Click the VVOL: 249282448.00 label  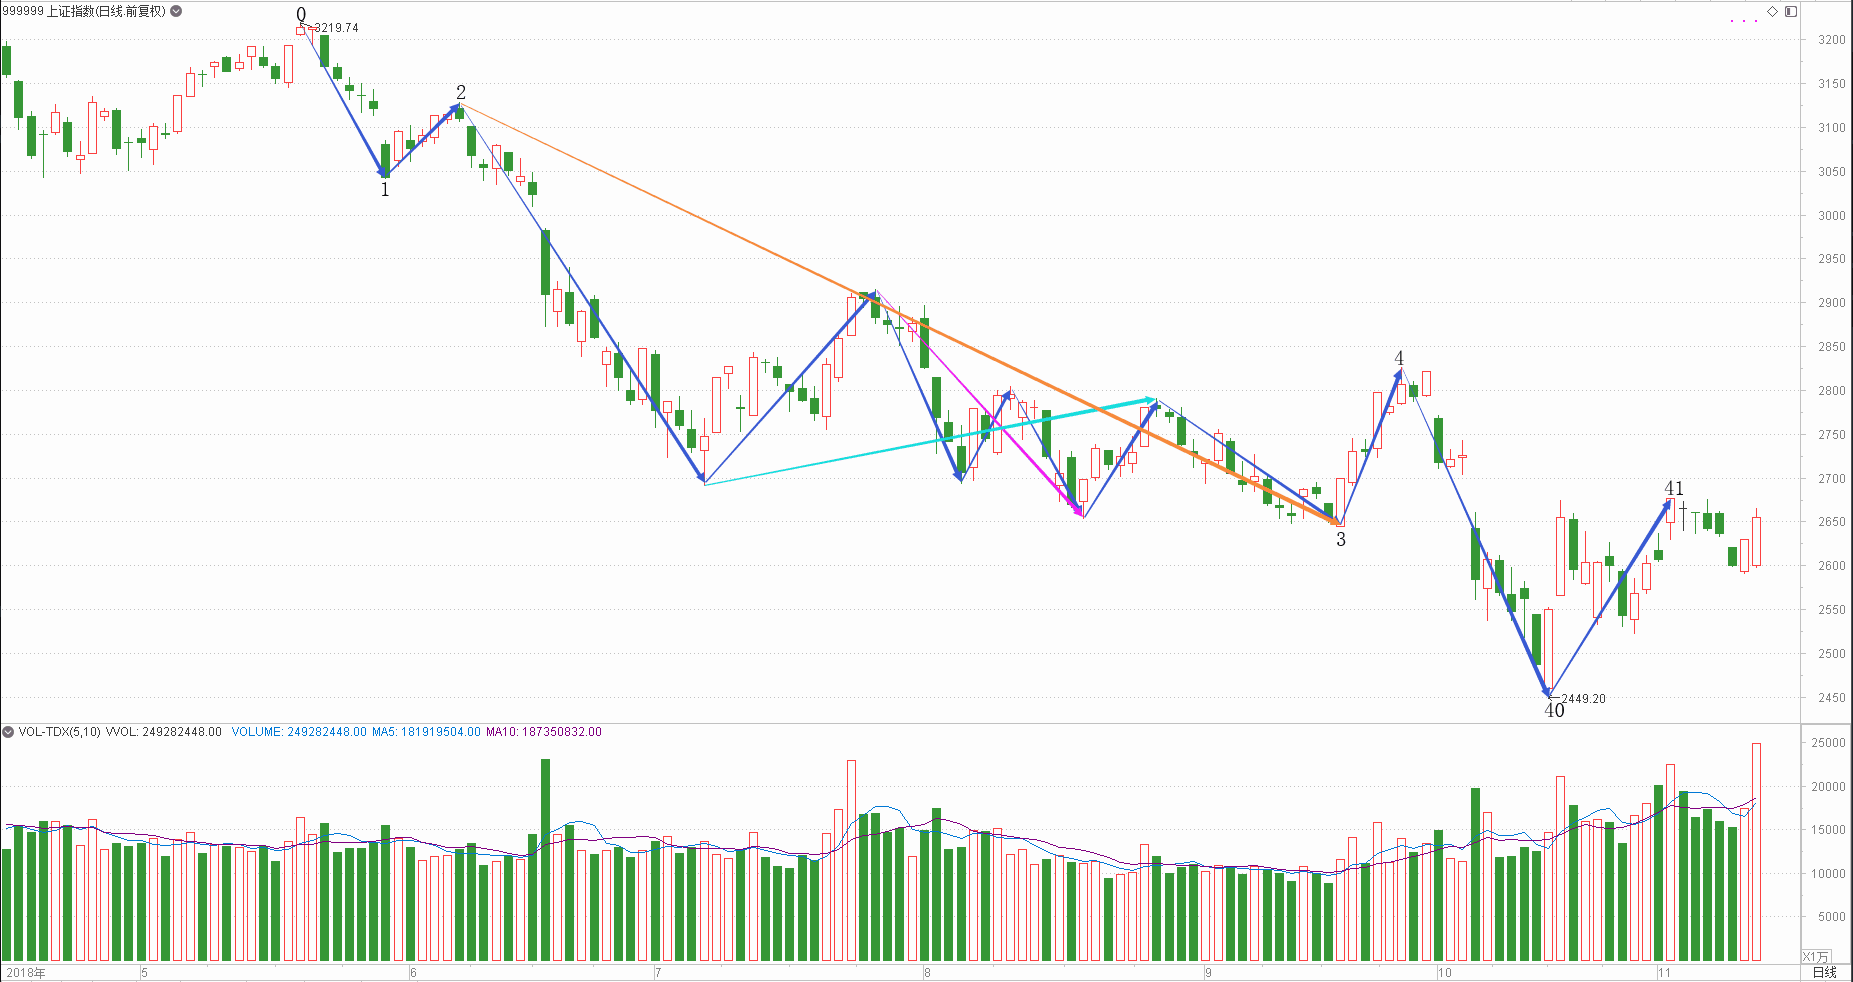pos(163,732)
